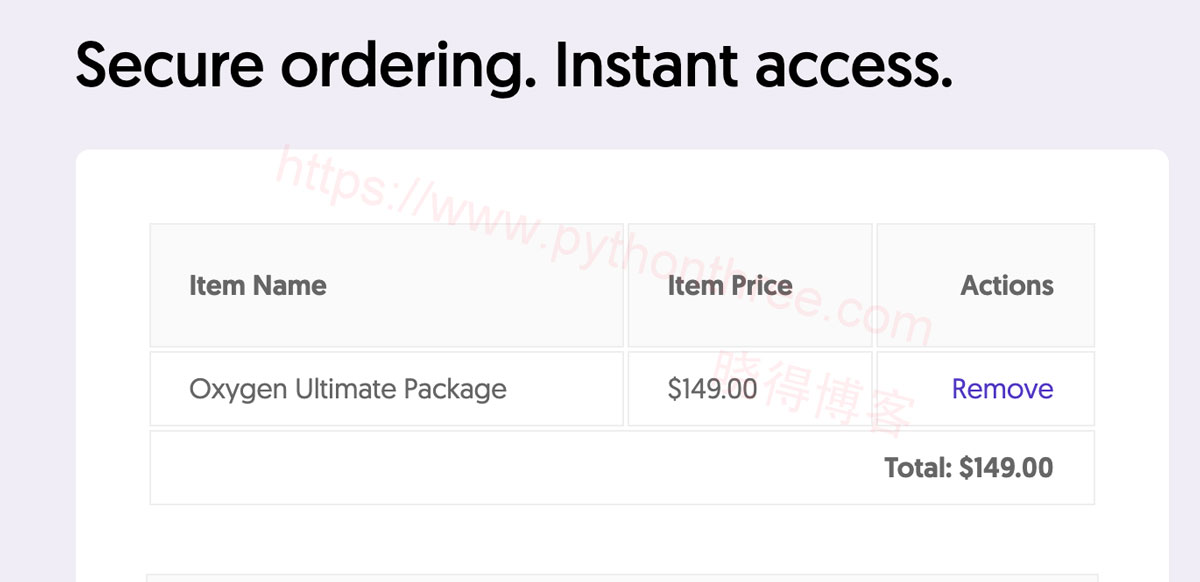
Task: Click the Total: $149.00 amount
Action: 968,468
